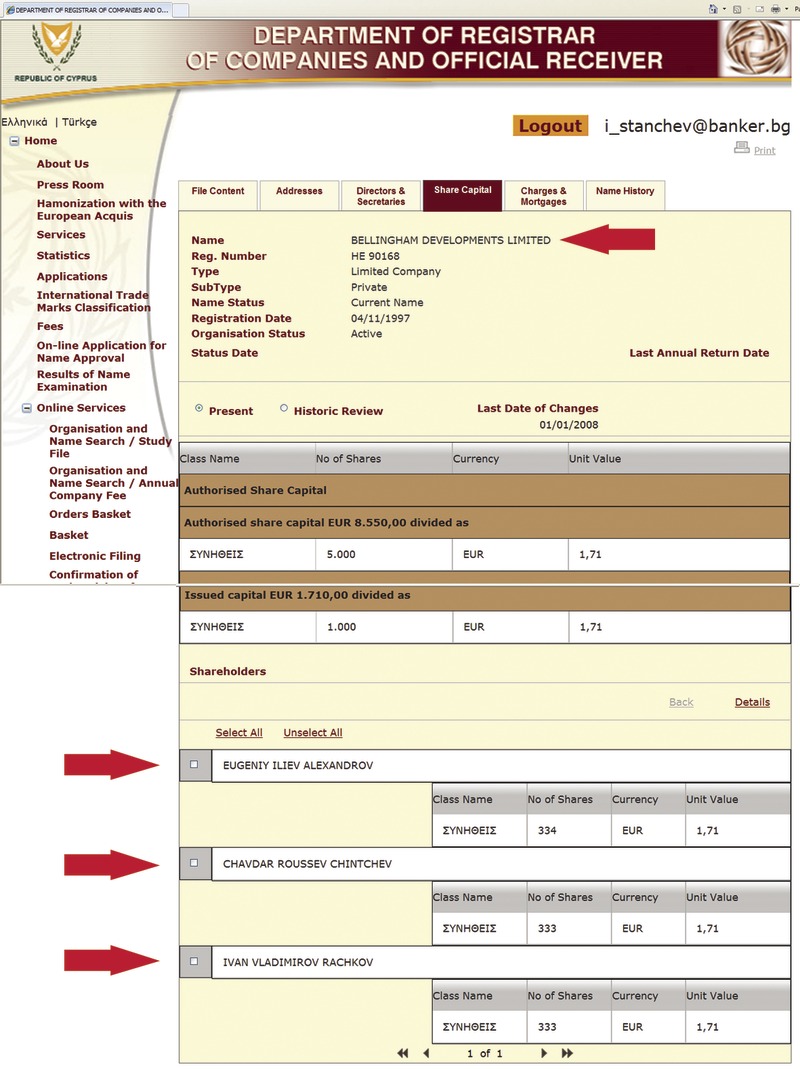The height and width of the screenshot is (1069, 800).
Task: Tick checkbox for Chavdar Roussev Chintchev
Action: click(x=194, y=863)
